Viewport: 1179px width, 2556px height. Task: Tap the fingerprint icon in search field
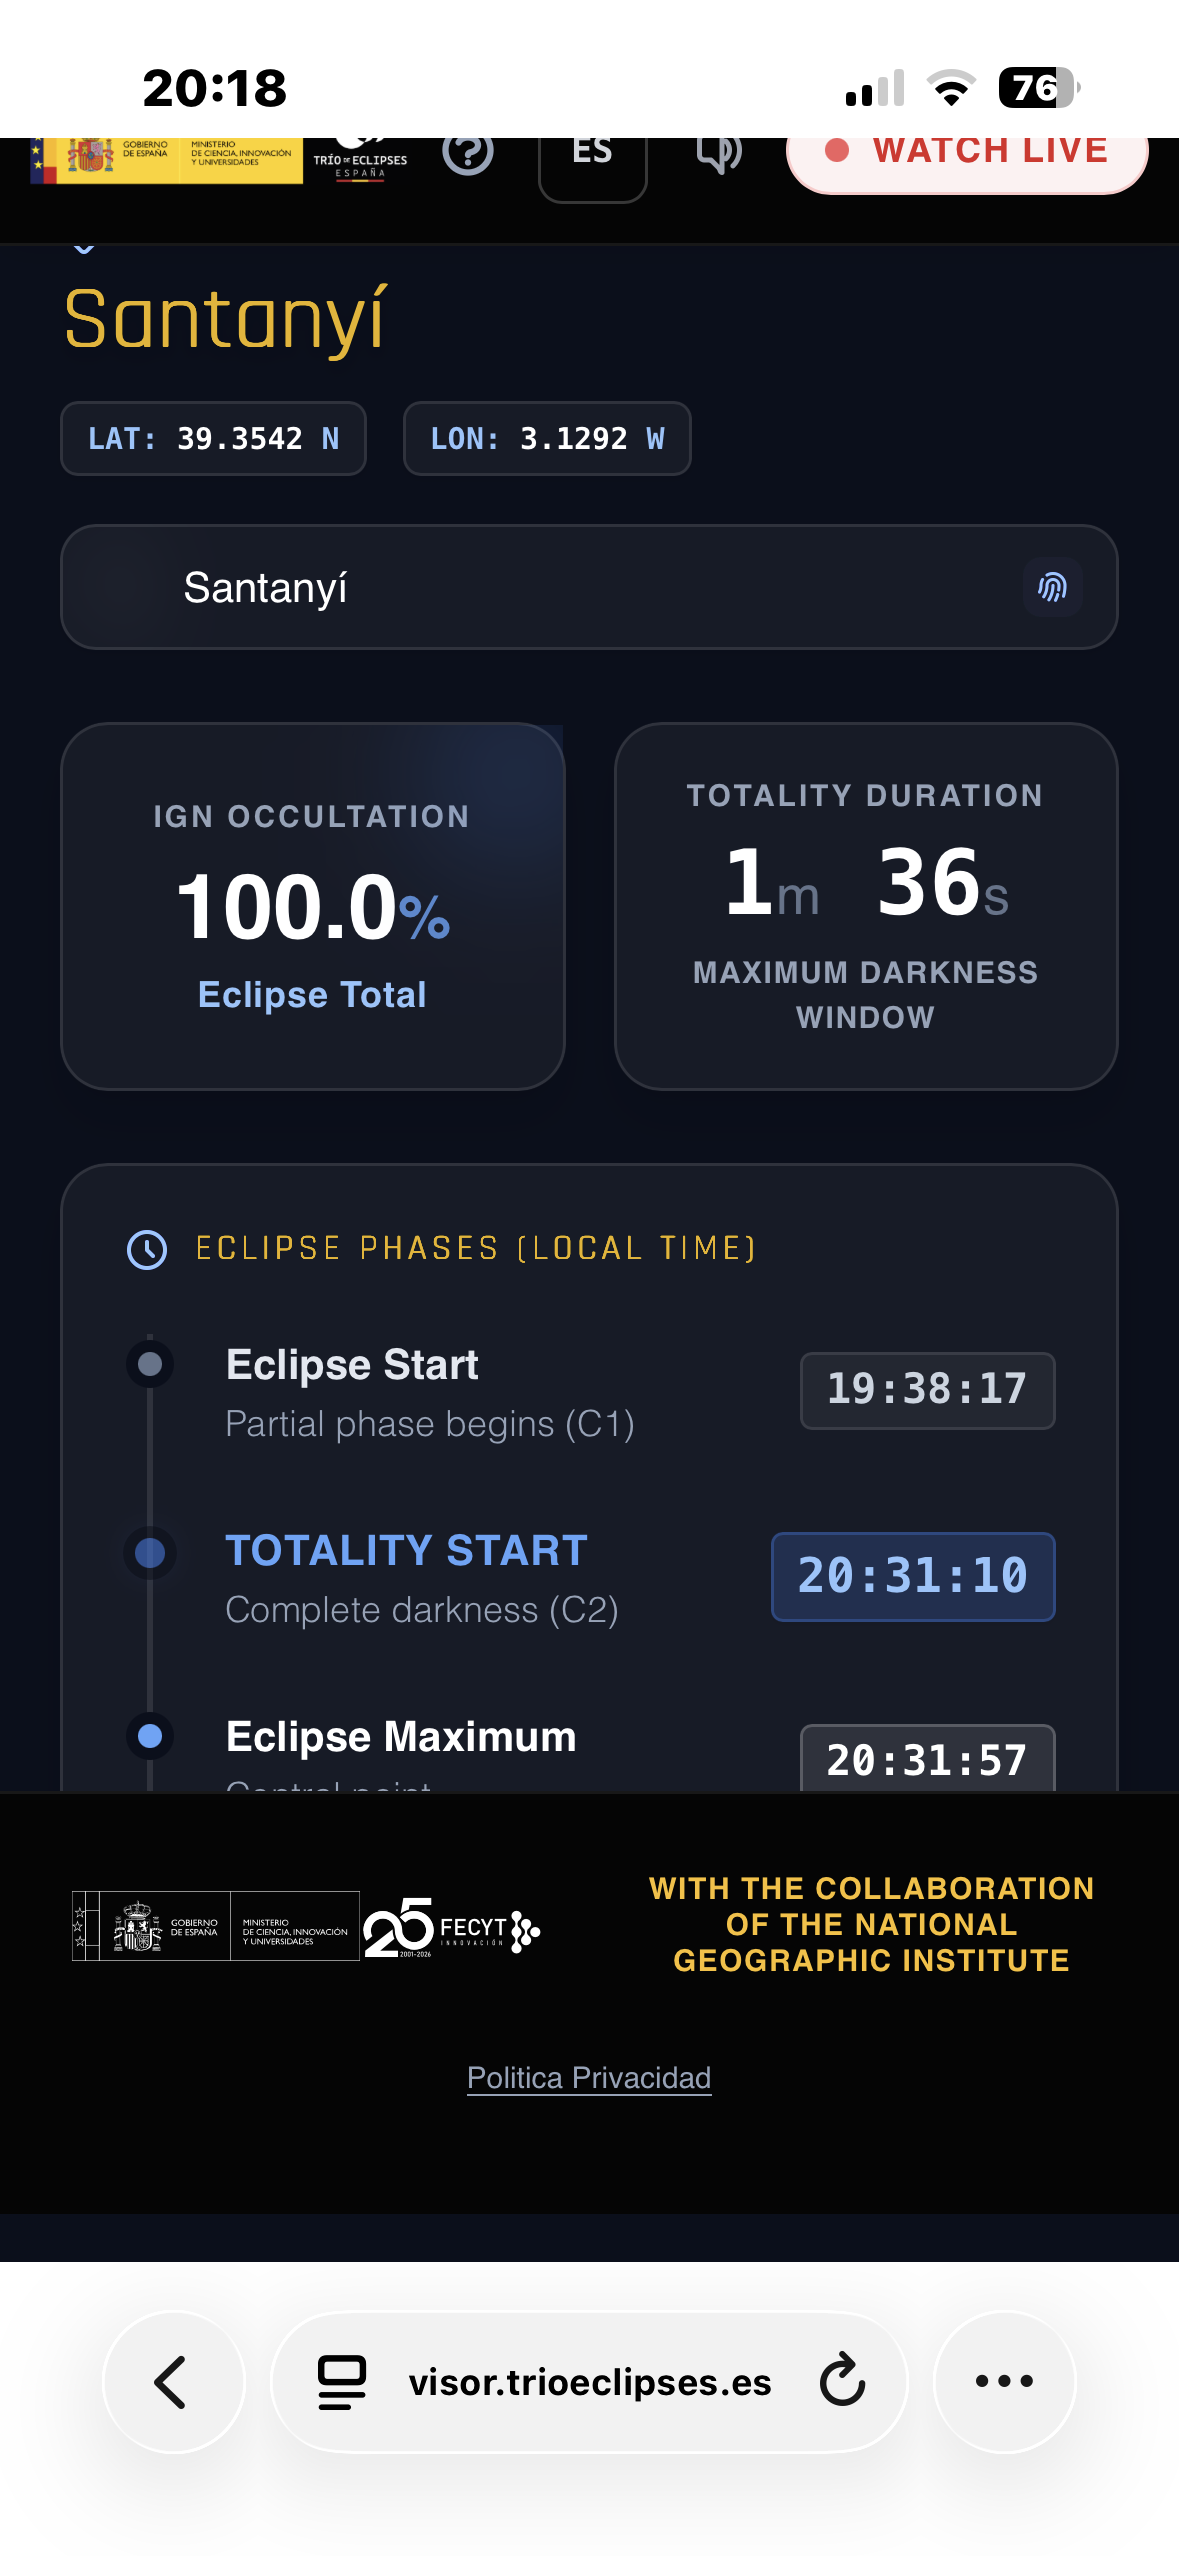(1052, 587)
